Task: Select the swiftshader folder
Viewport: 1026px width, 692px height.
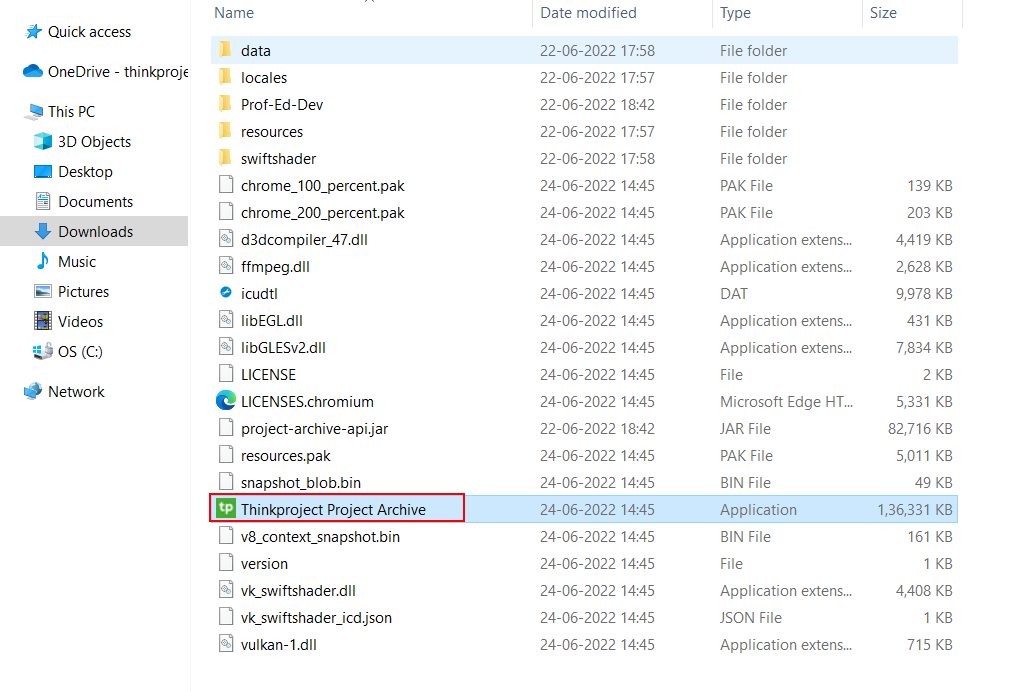Action: tap(277, 158)
